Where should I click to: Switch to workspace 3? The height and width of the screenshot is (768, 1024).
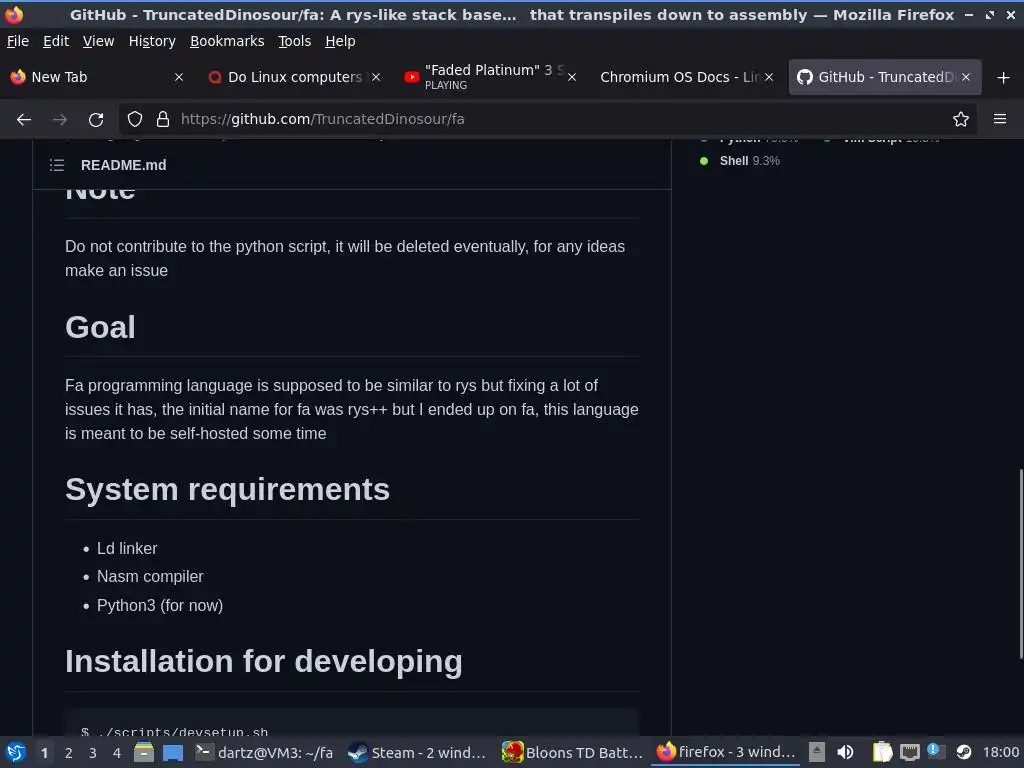point(93,753)
